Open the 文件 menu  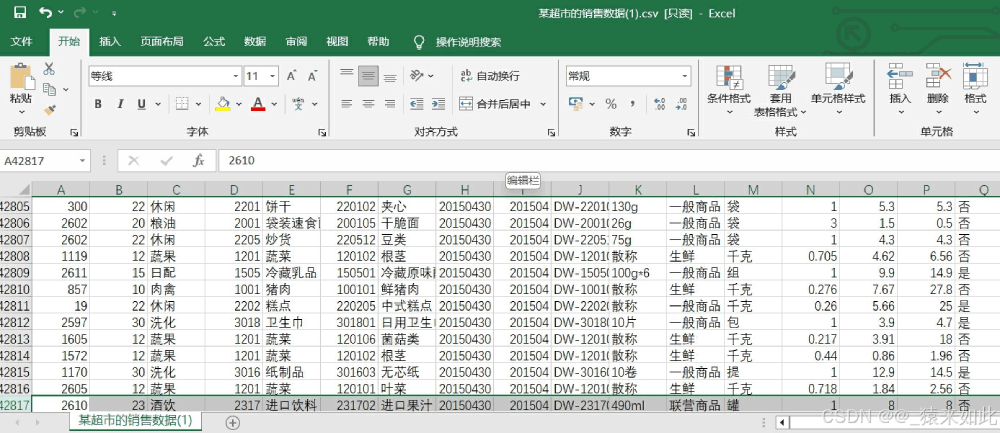click(21, 42)
